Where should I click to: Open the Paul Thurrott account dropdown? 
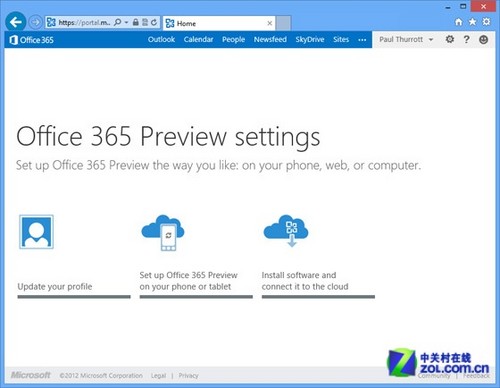[406, 39]
